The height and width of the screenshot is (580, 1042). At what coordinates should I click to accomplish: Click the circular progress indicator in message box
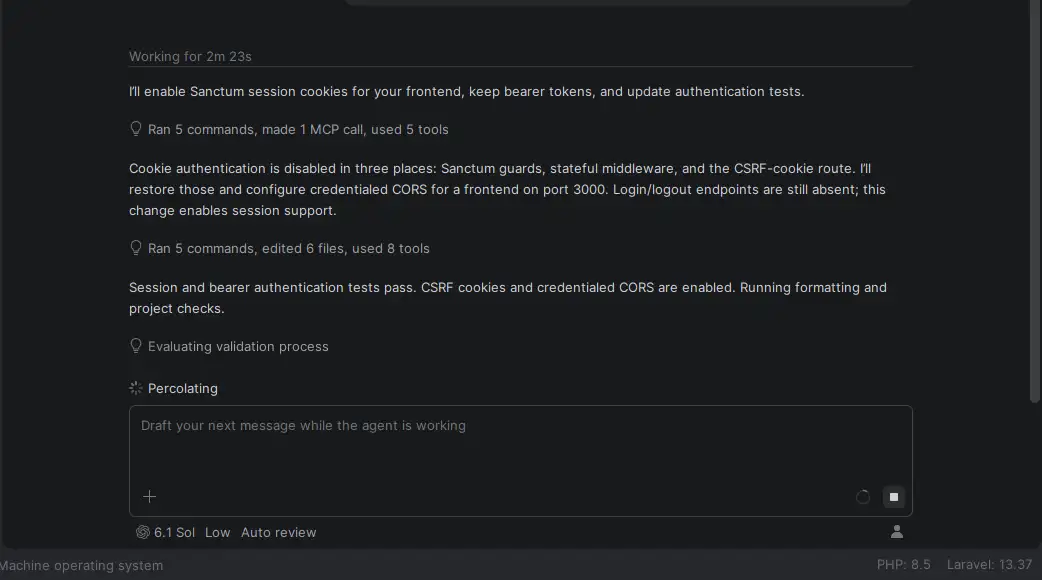(863, 497)
